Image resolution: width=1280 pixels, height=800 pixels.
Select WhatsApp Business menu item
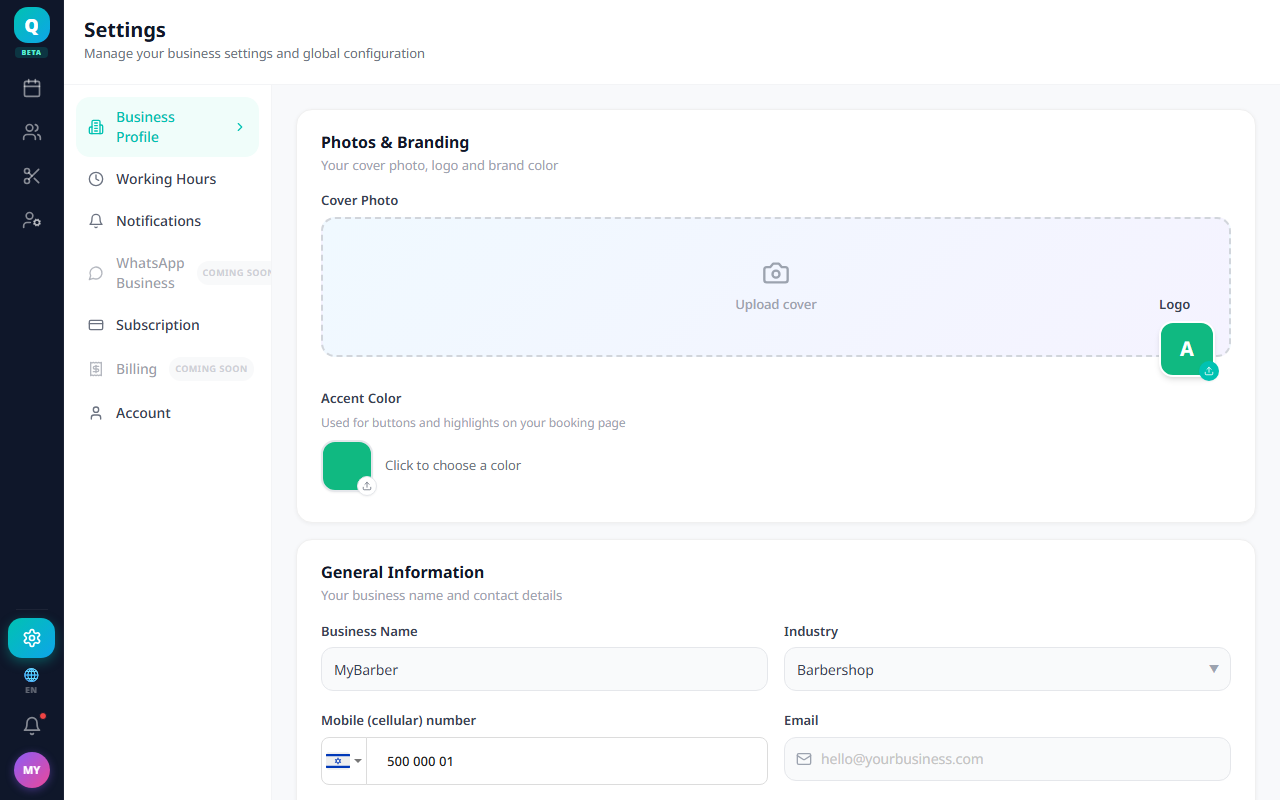click(x=167, y=273)
